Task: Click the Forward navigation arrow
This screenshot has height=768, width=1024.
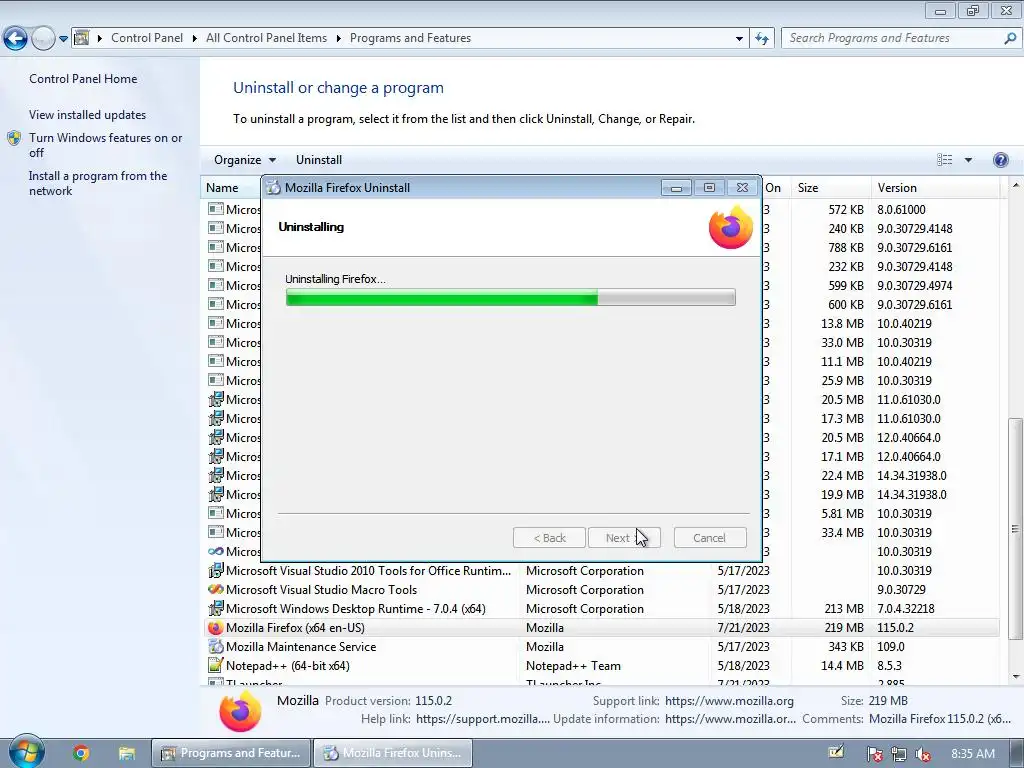Action: coord(43,39)
